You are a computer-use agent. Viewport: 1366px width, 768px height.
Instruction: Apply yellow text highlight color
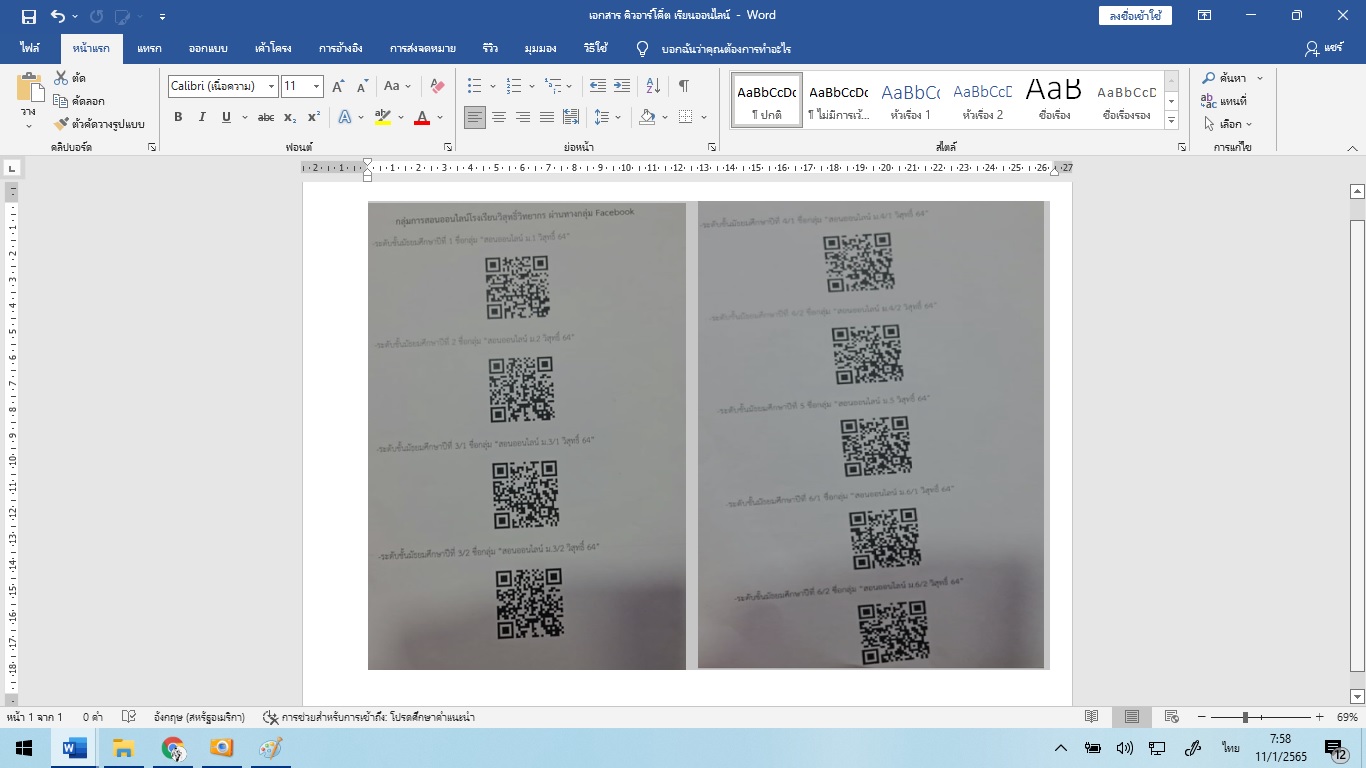pos(382,117)
